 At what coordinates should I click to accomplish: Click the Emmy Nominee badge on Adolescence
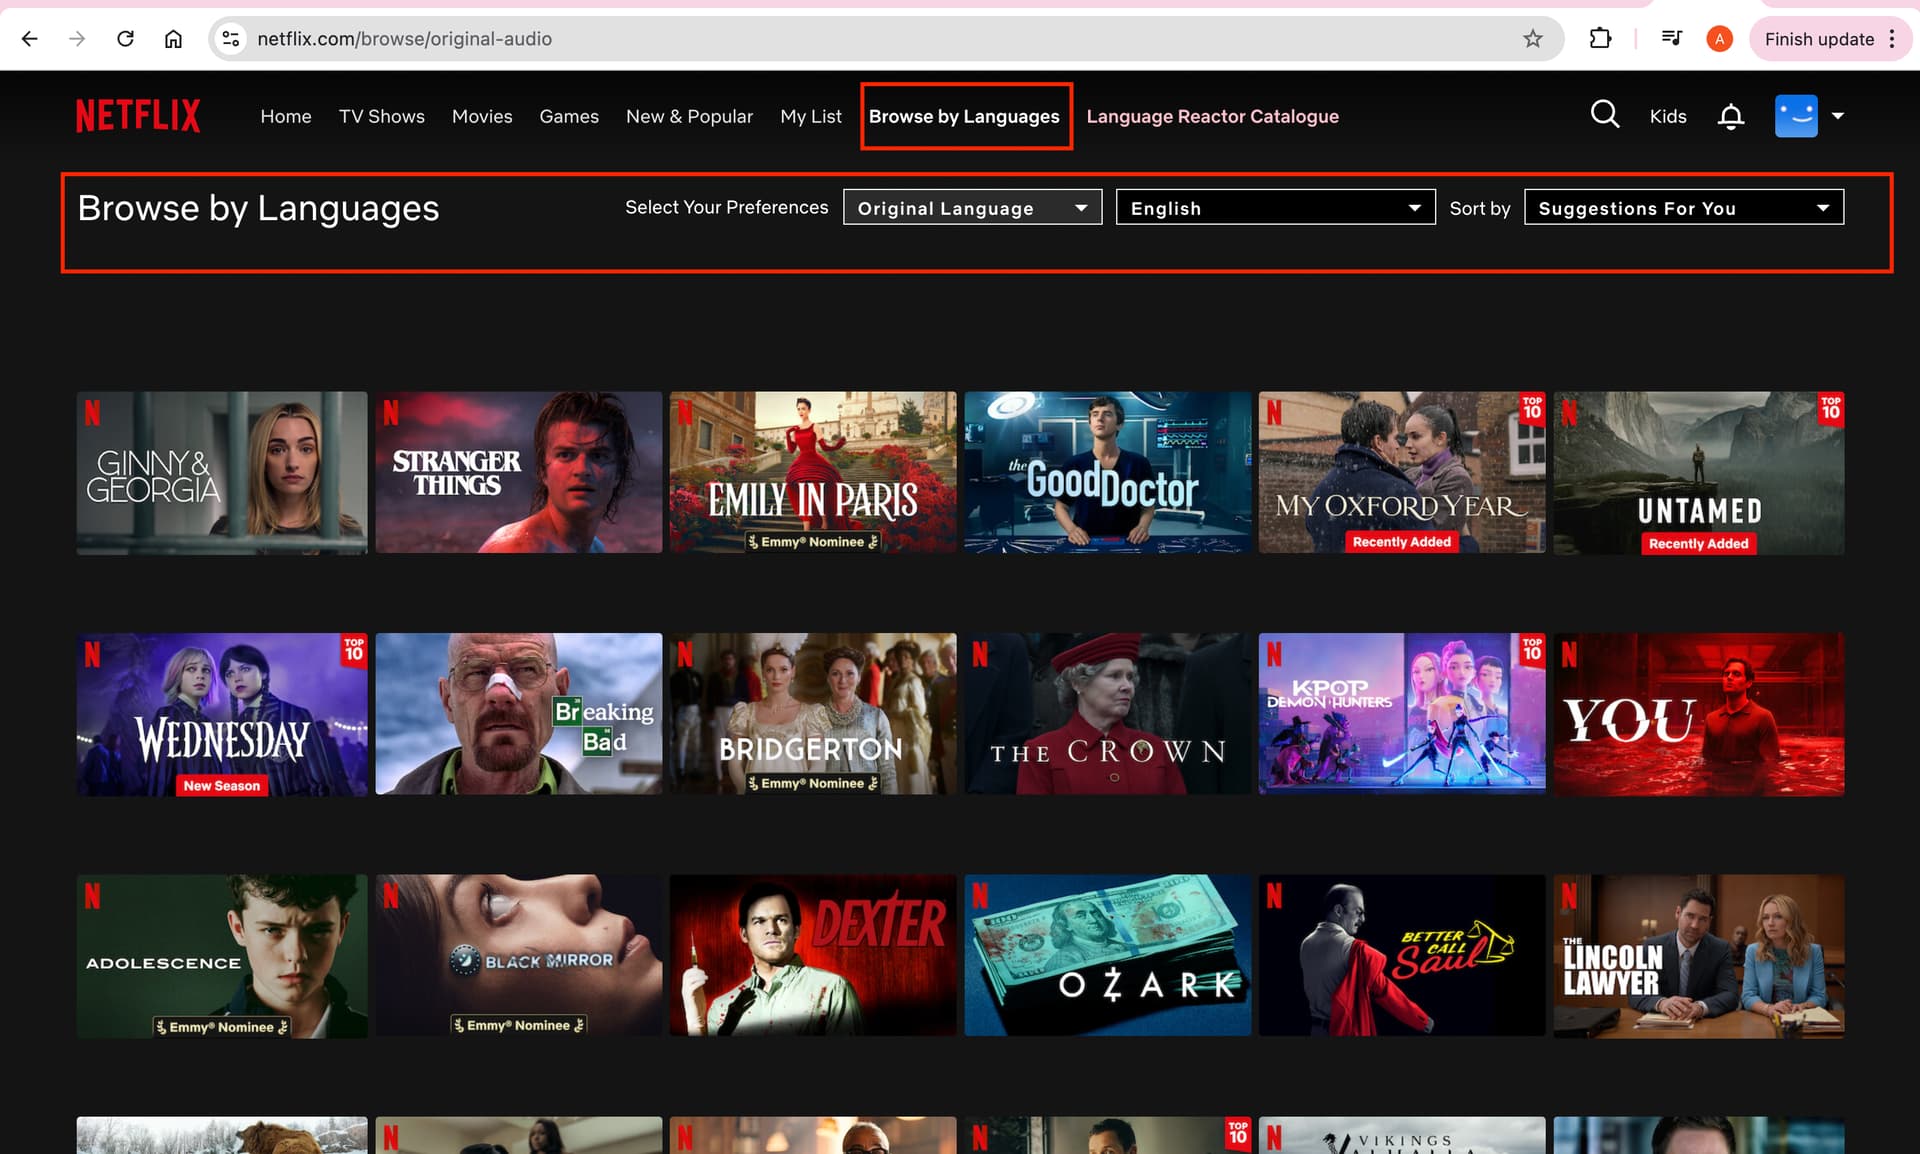(221, 1027)
